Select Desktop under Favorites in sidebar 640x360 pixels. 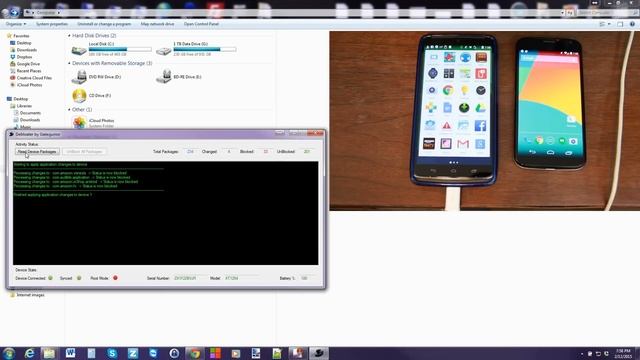coord(24,43)
